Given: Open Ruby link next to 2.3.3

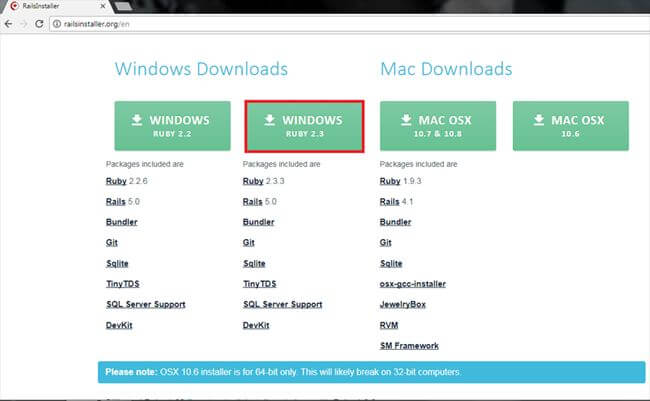Looking at the screenshot, I should click(x=253, y=181).
